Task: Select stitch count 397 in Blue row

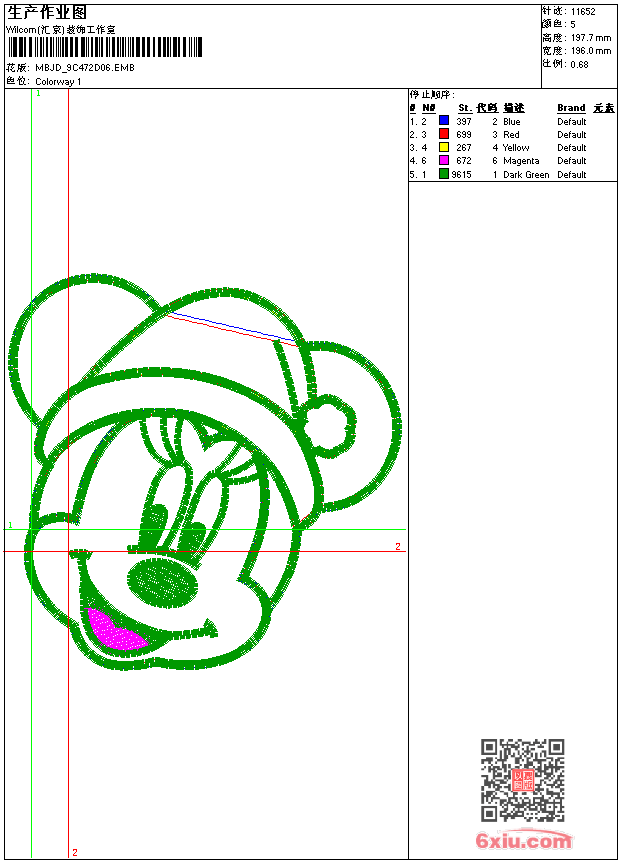Action: pos(464,122)
